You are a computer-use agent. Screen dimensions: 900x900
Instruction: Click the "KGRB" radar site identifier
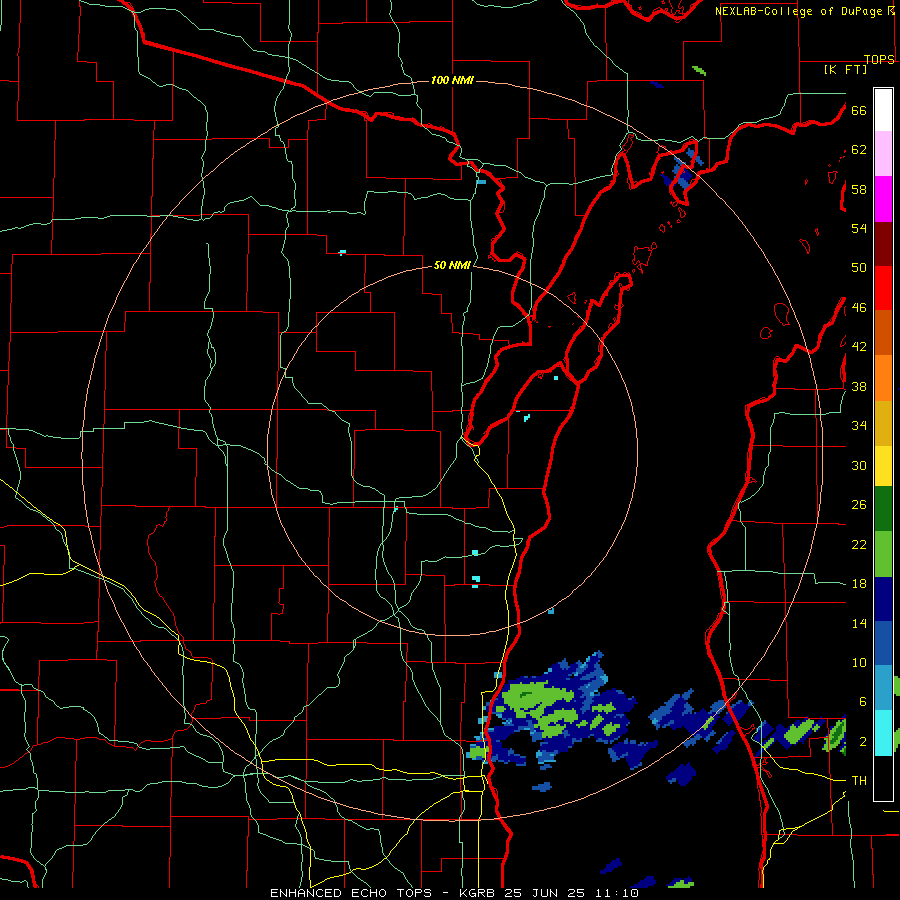tap(478, 893)
